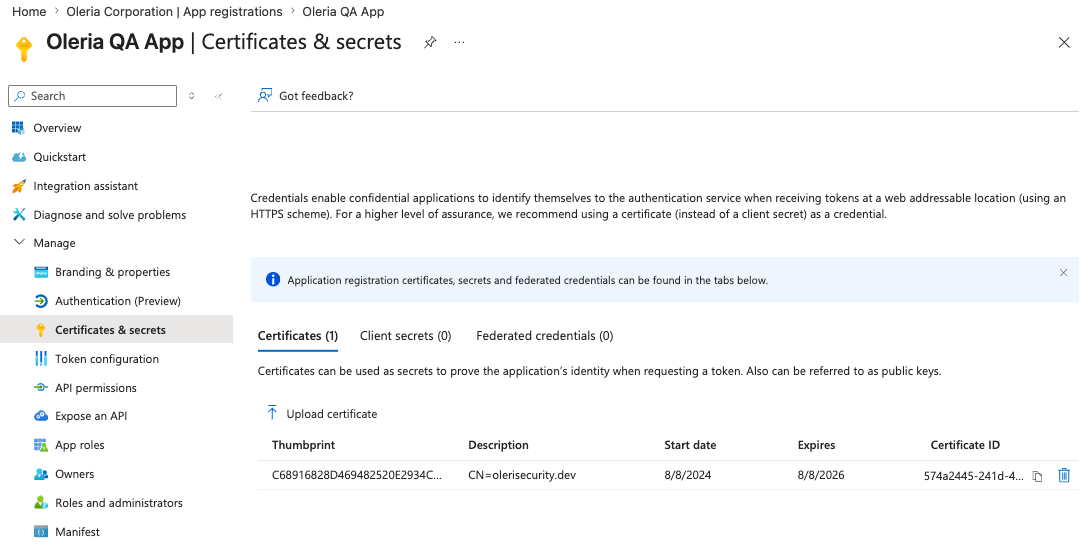The height and width of the screenshot is (545, 1082).
Task: Click the Certificates & secrets key icon
Action: point(41,330)
